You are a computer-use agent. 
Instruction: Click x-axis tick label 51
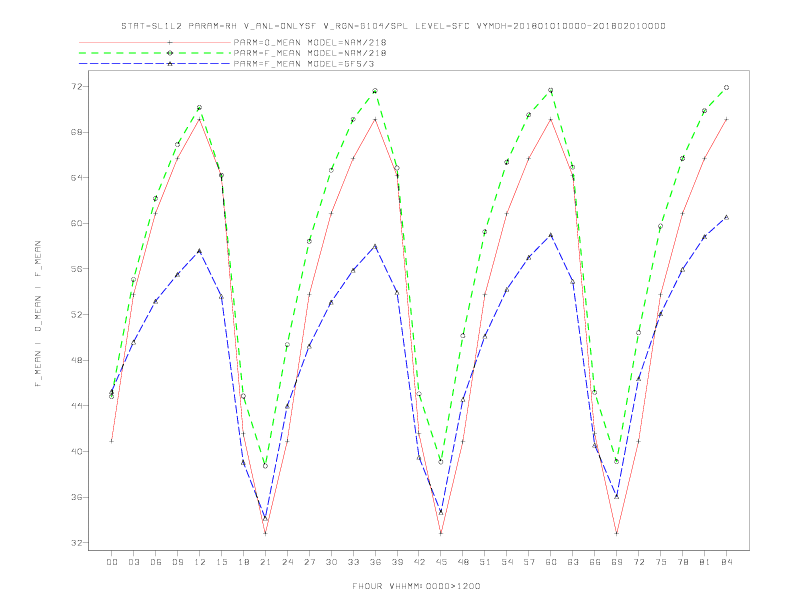pyautogui.click(x=485, y=562)
